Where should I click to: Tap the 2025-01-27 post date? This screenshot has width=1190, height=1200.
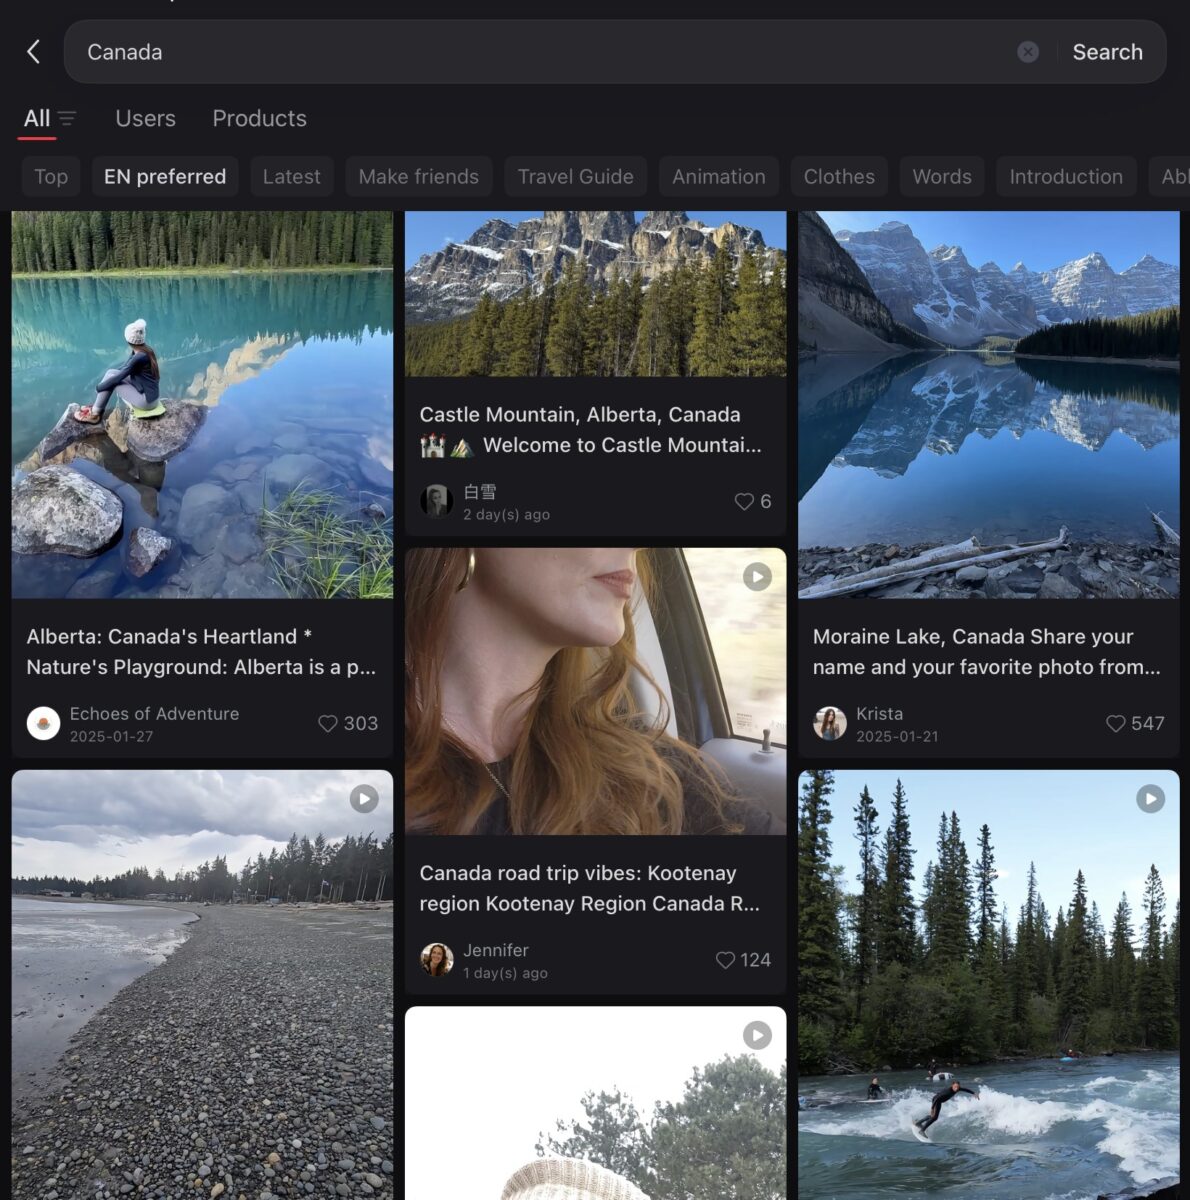click(111, 736)
